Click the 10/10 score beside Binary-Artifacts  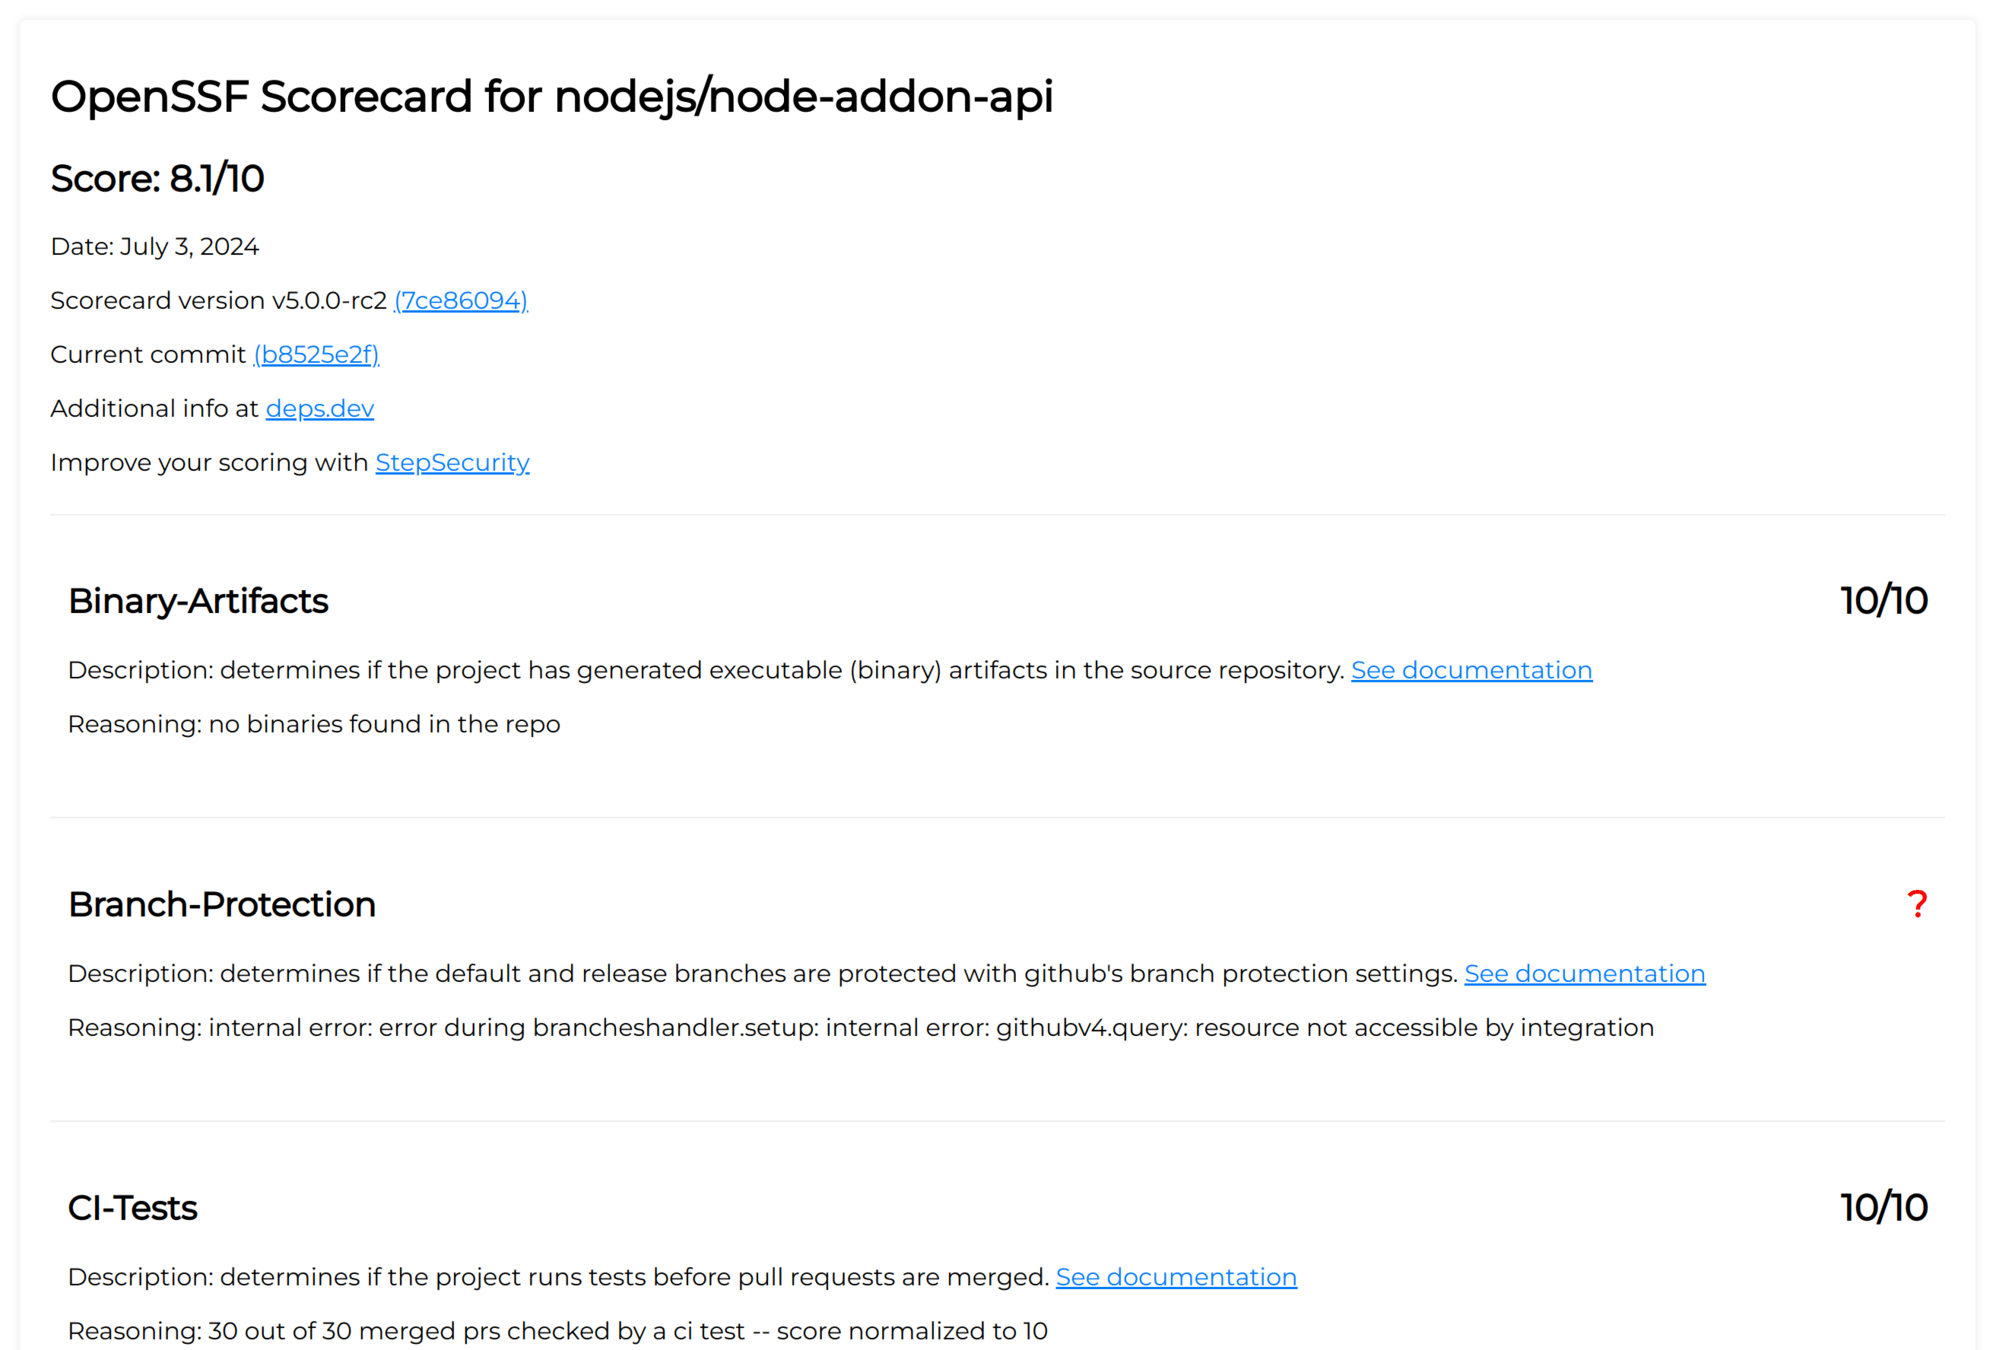tap(1883, 601)
